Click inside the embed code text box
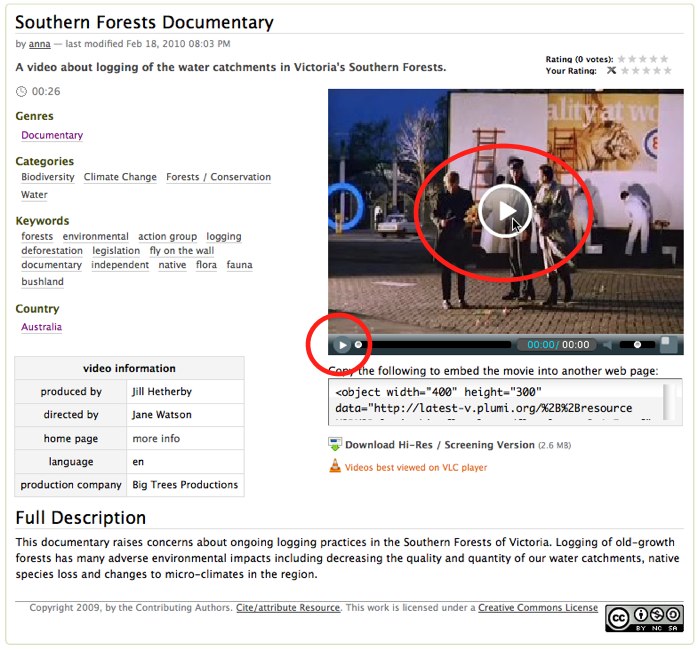 [495, 402]
